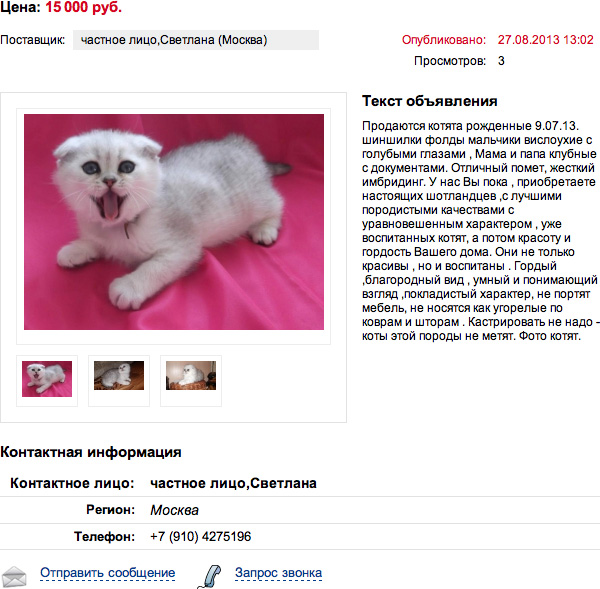Open the Отправить сообщение link
This screenshot has height=589, width=600.
108,573
